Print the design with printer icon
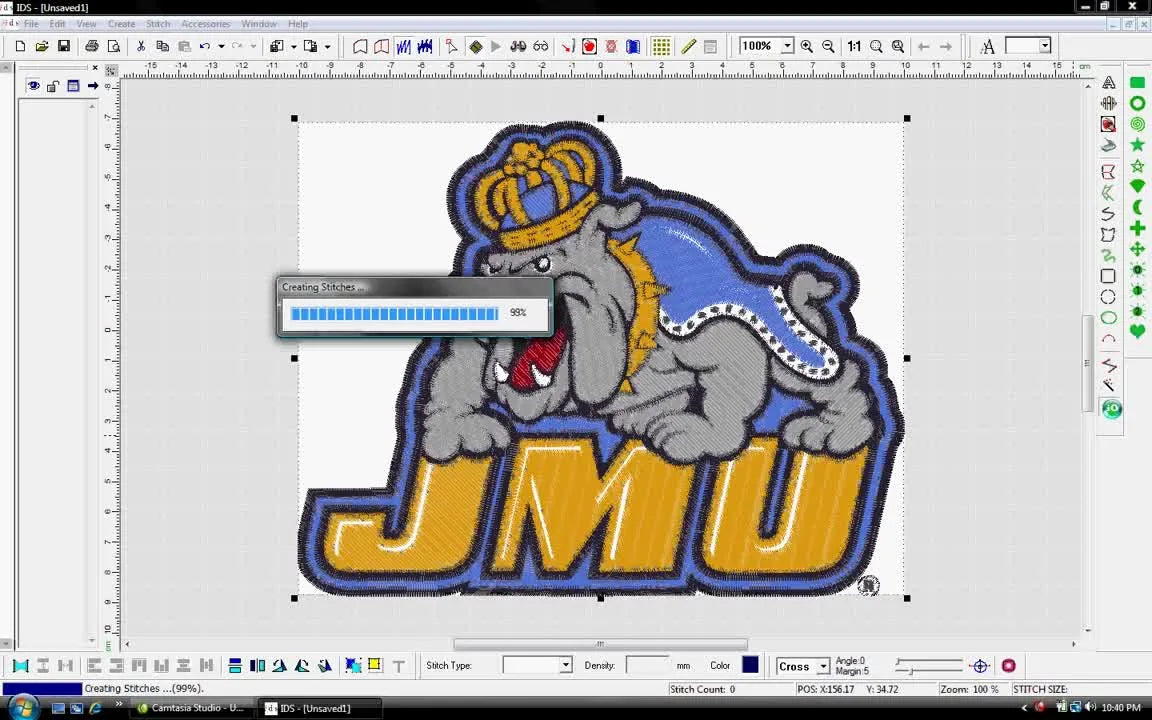 [x=91, y=46]
